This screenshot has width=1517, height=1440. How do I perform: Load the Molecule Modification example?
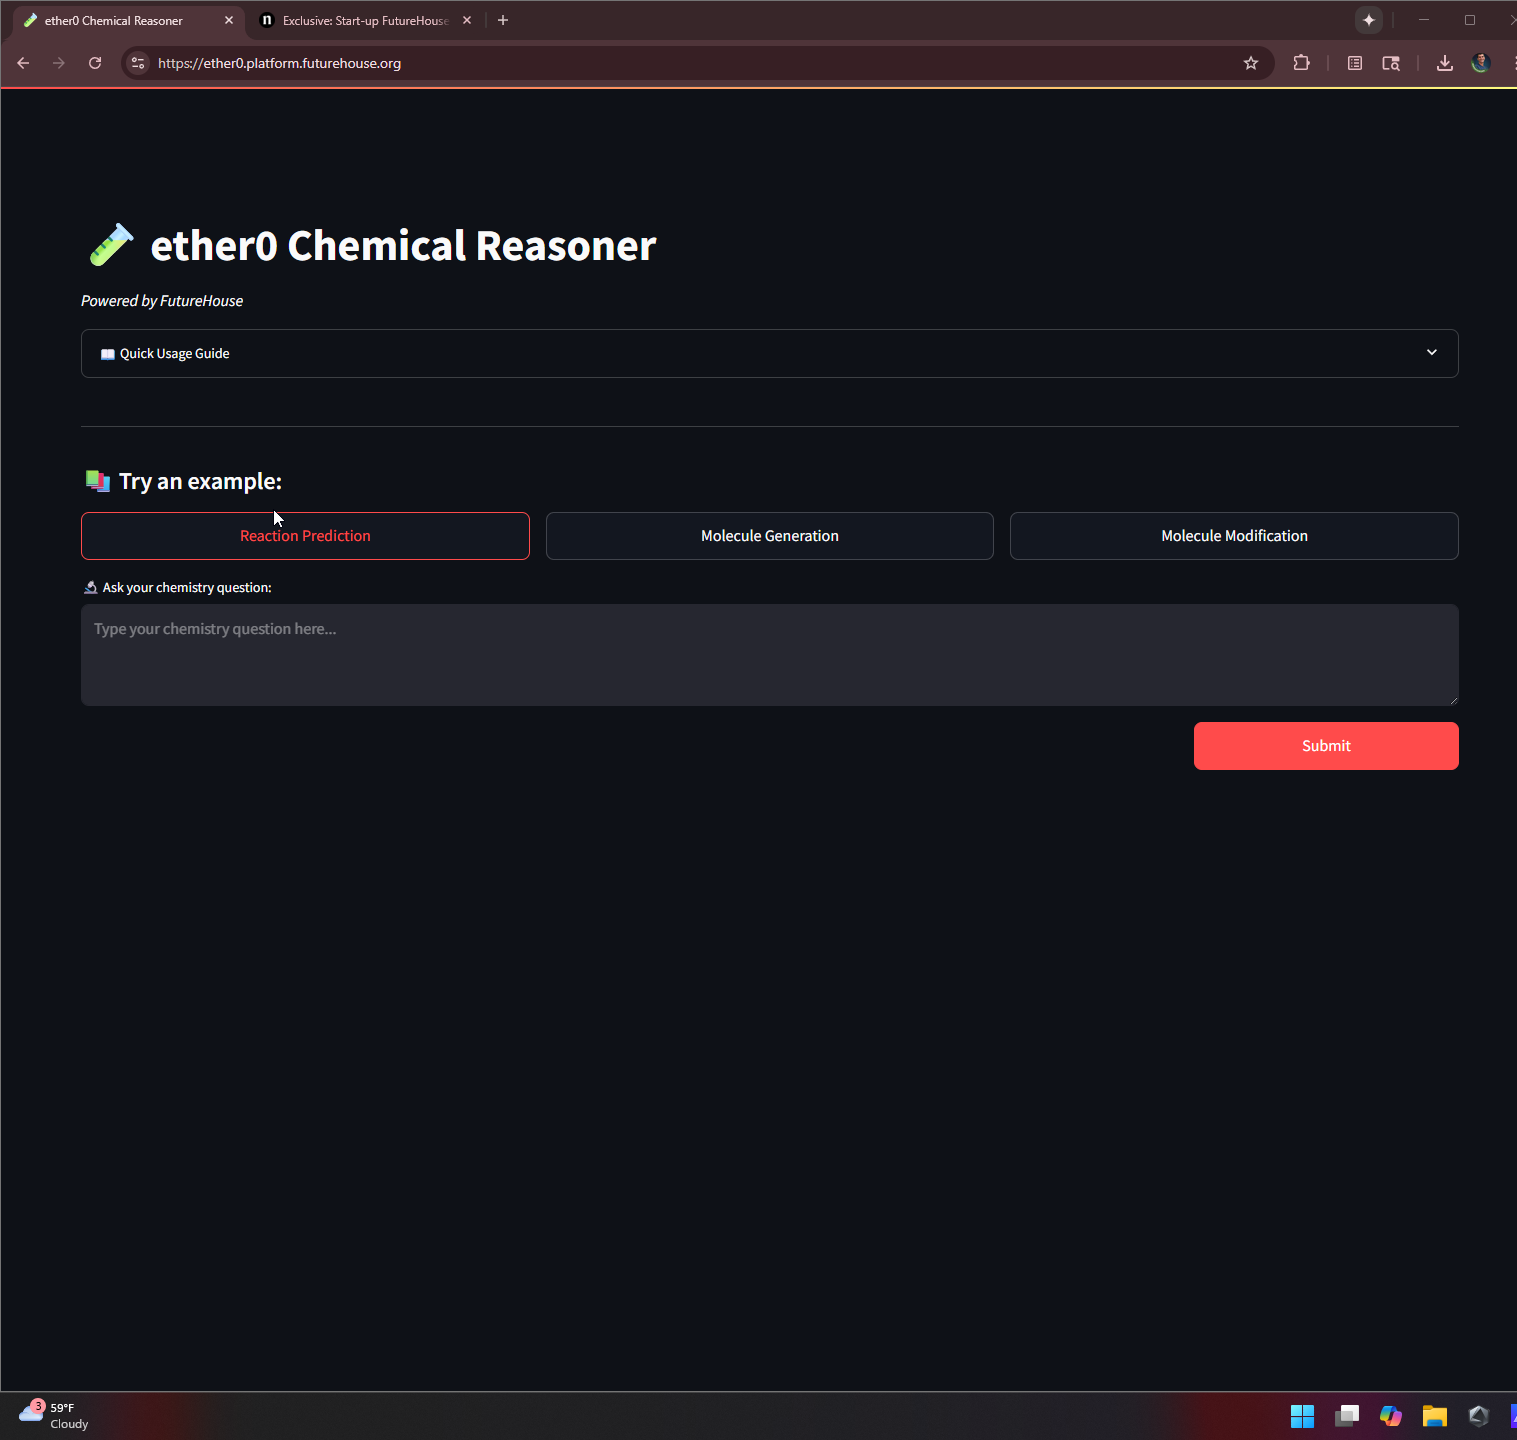[1234, 536]
